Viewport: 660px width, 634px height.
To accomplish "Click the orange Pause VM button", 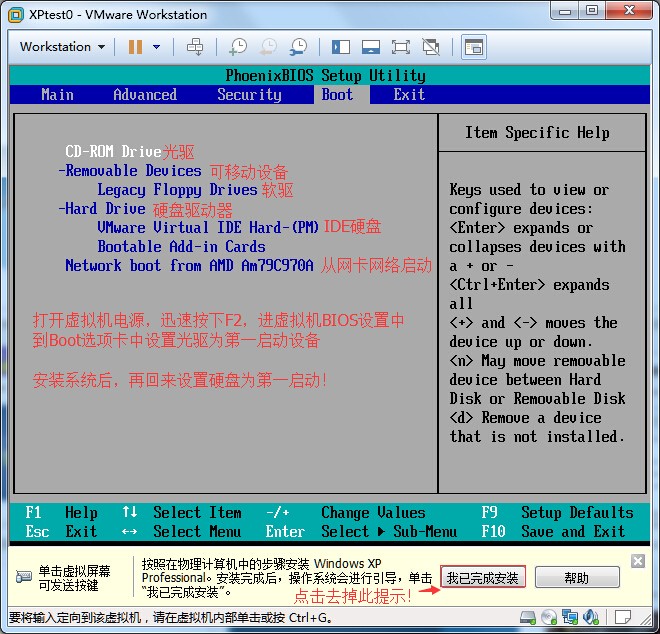I will pos(135,47).
